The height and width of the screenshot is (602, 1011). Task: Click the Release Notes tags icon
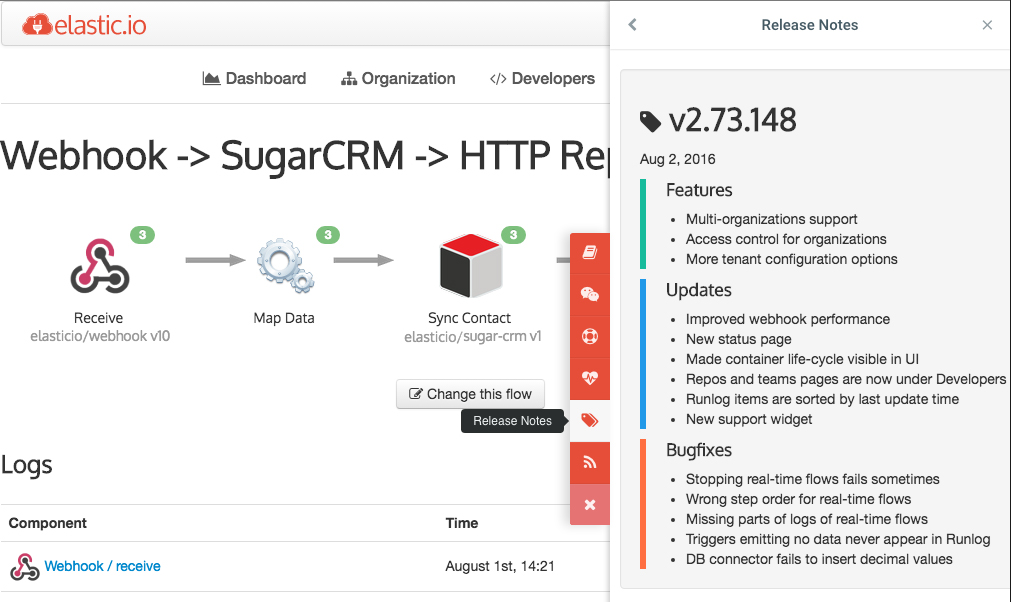point(589,420)
